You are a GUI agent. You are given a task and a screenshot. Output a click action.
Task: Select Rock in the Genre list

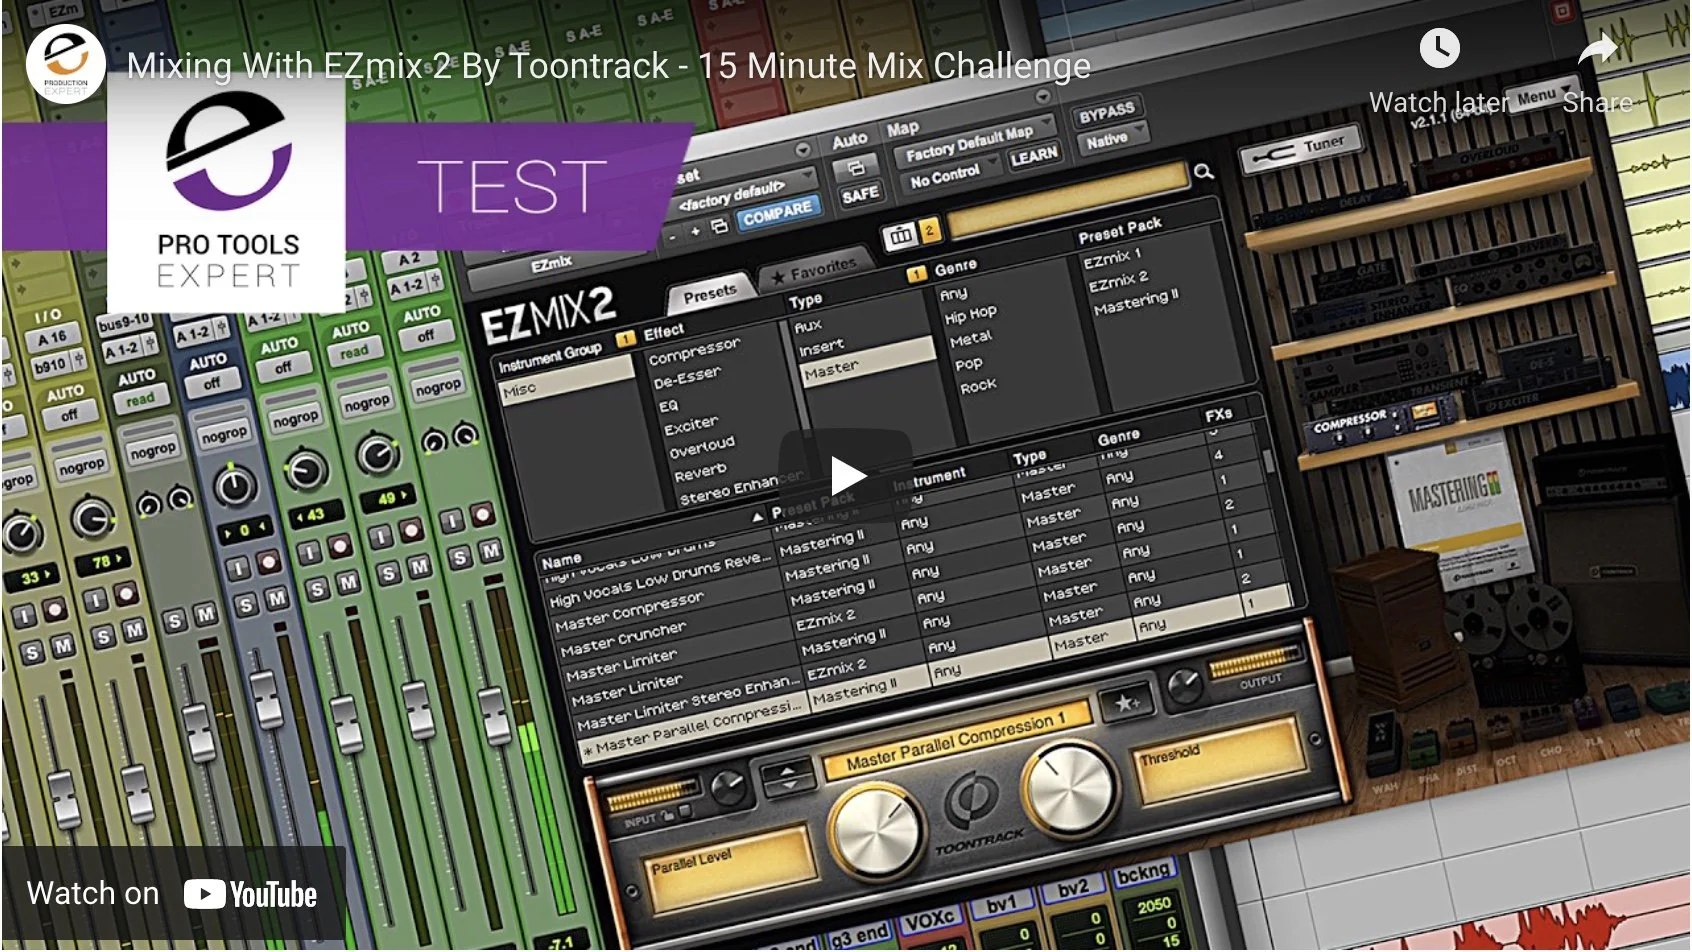978,385
